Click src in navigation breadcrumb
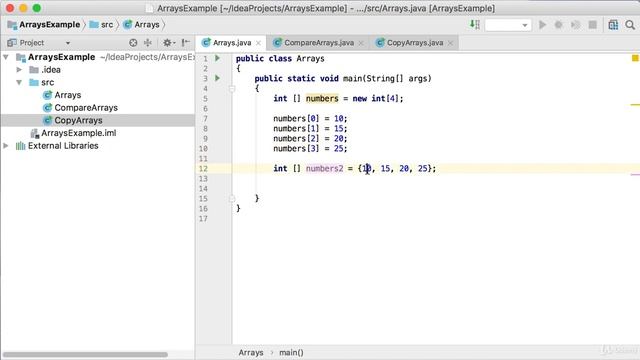 [x=102, y=25]
